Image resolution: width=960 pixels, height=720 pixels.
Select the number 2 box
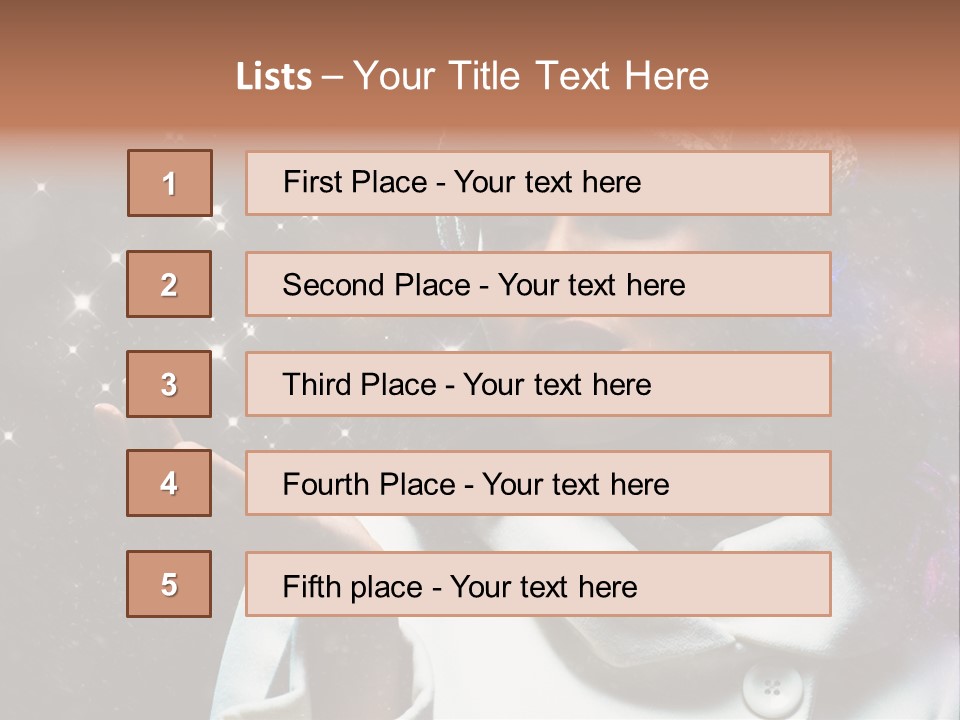pos(169,284)
